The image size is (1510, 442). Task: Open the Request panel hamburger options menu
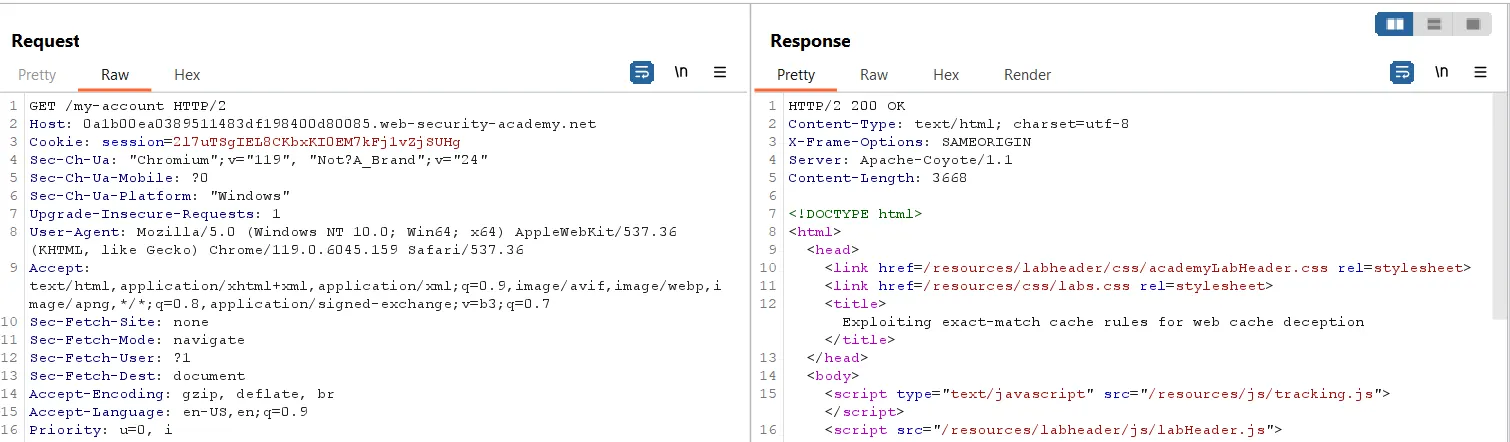point(719,72)
